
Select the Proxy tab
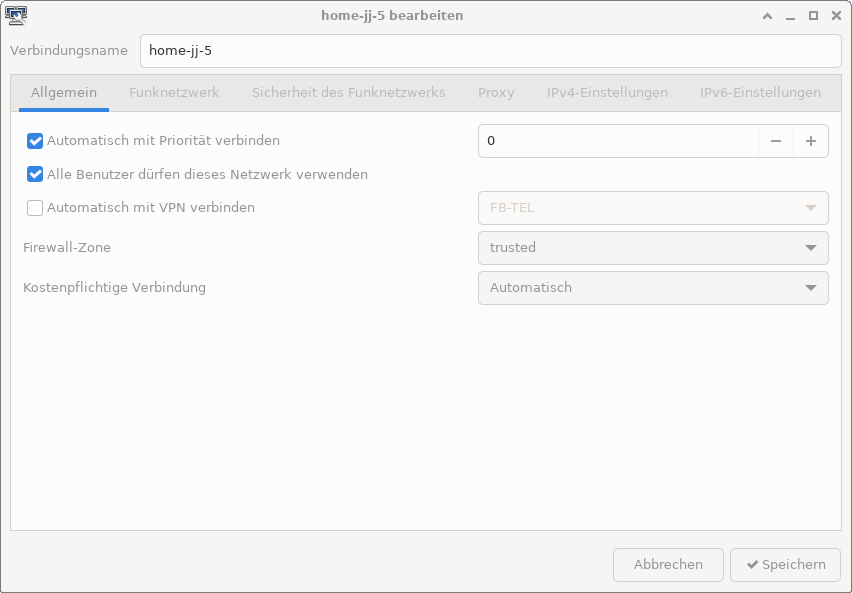pos(496,93)
